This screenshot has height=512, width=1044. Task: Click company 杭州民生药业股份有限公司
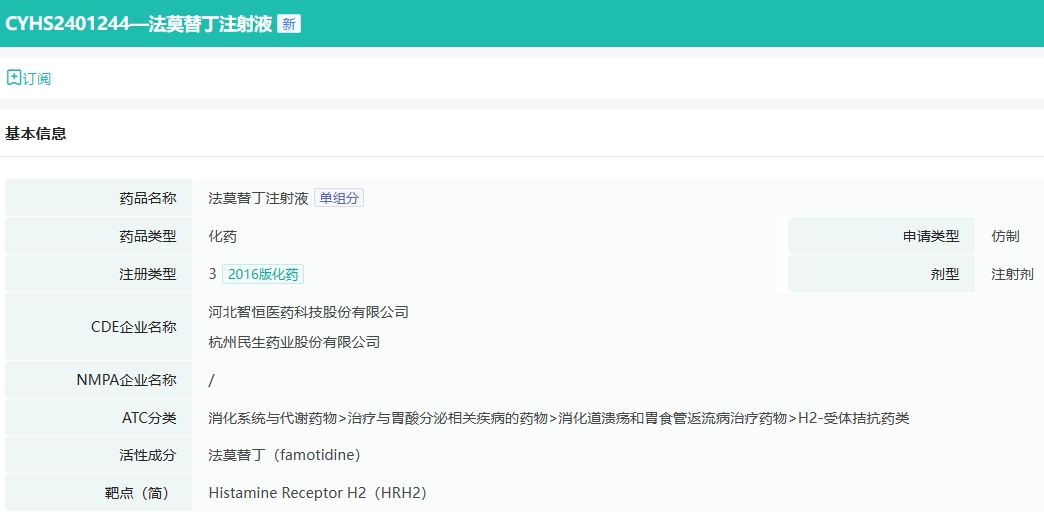click(x=294, y=342)
